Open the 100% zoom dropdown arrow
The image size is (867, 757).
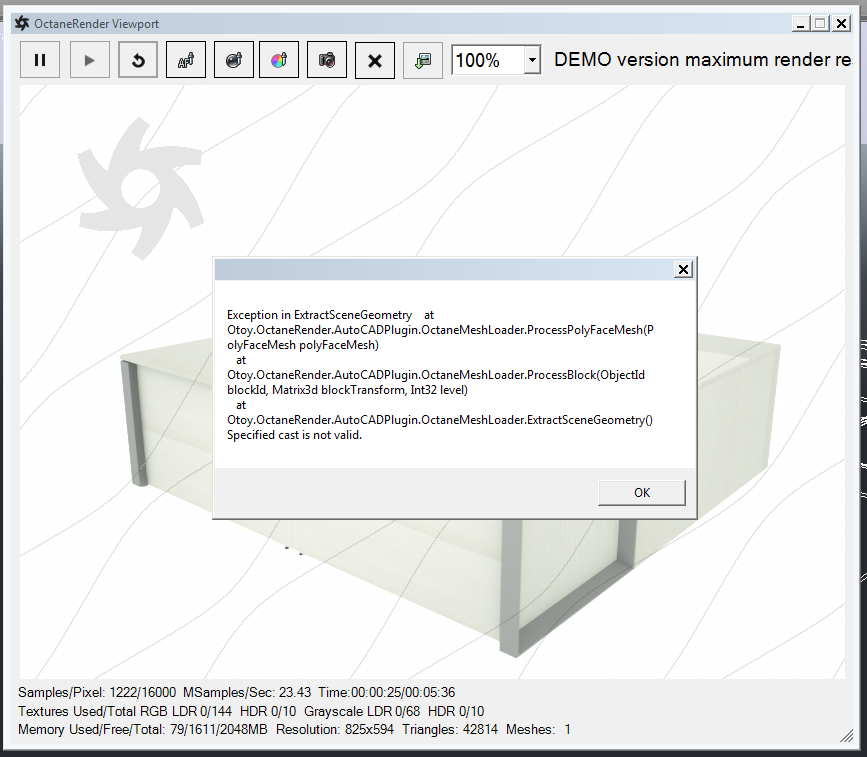[532, 59]
